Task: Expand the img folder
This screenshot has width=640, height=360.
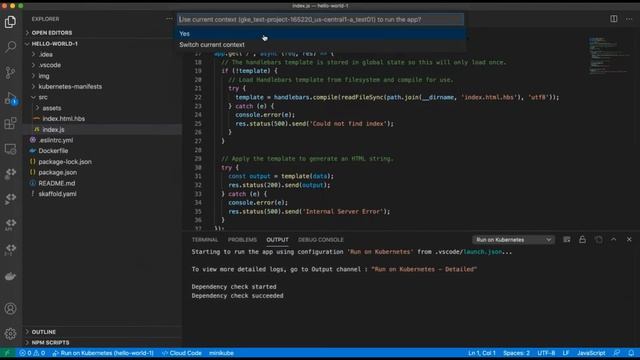Action: 102,76
